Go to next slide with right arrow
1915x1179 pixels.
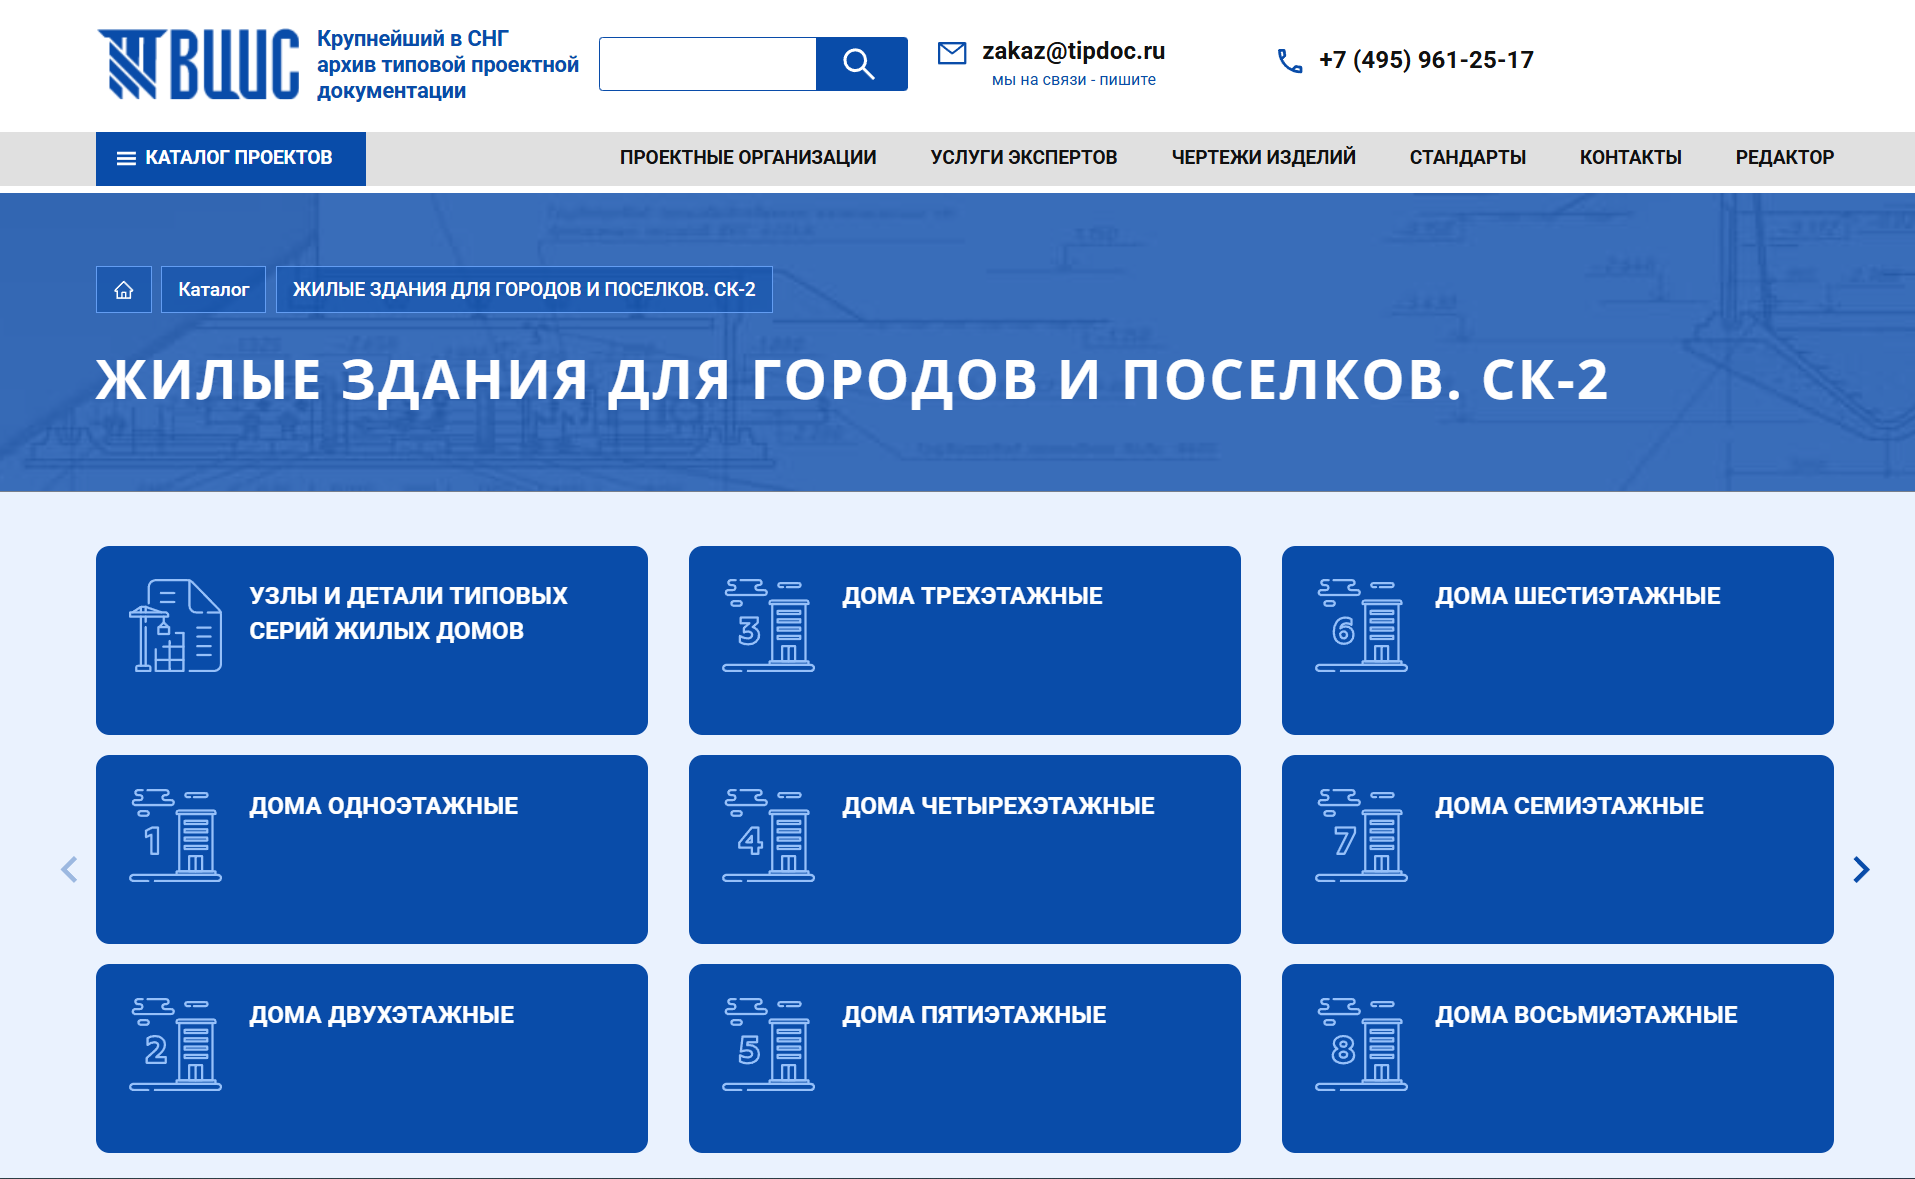(1860, 870)
